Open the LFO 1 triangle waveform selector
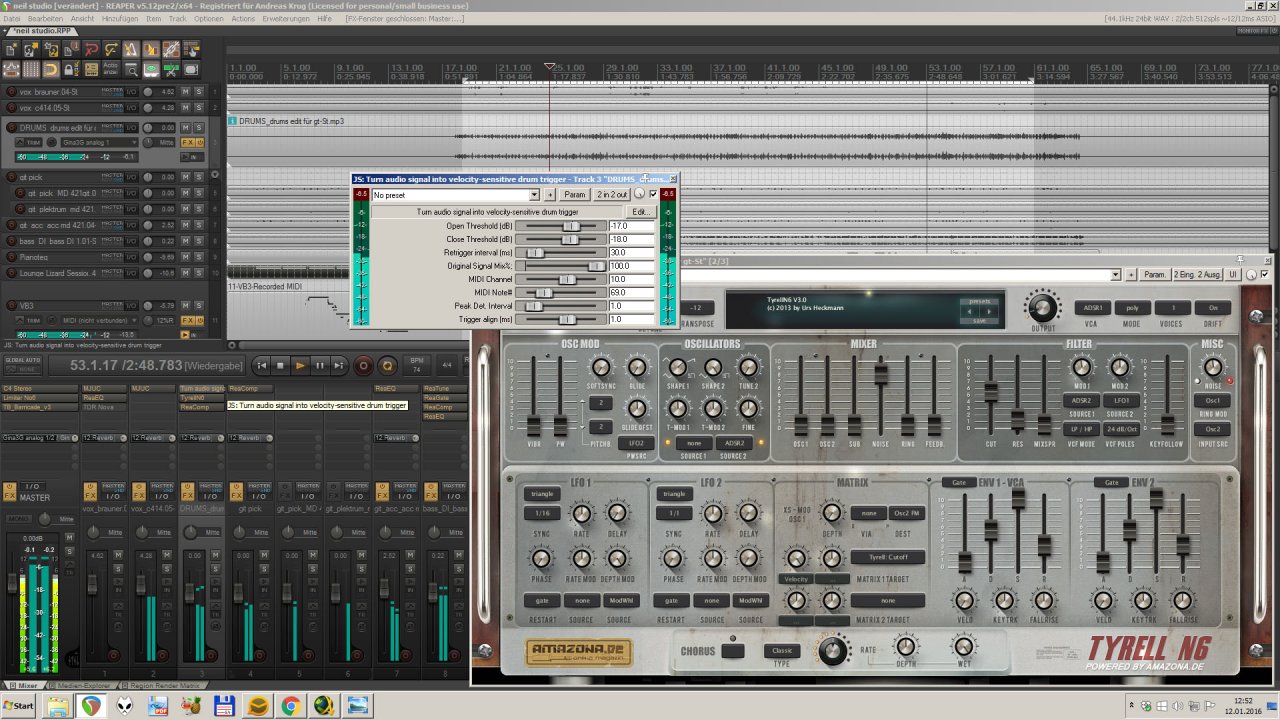 [542, 494]
